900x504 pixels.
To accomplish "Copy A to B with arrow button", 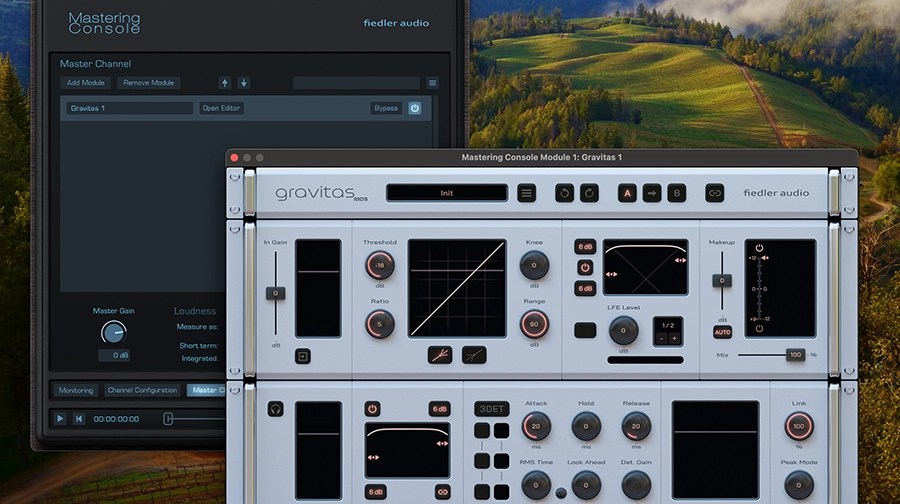I will click(x=651, y=193).
